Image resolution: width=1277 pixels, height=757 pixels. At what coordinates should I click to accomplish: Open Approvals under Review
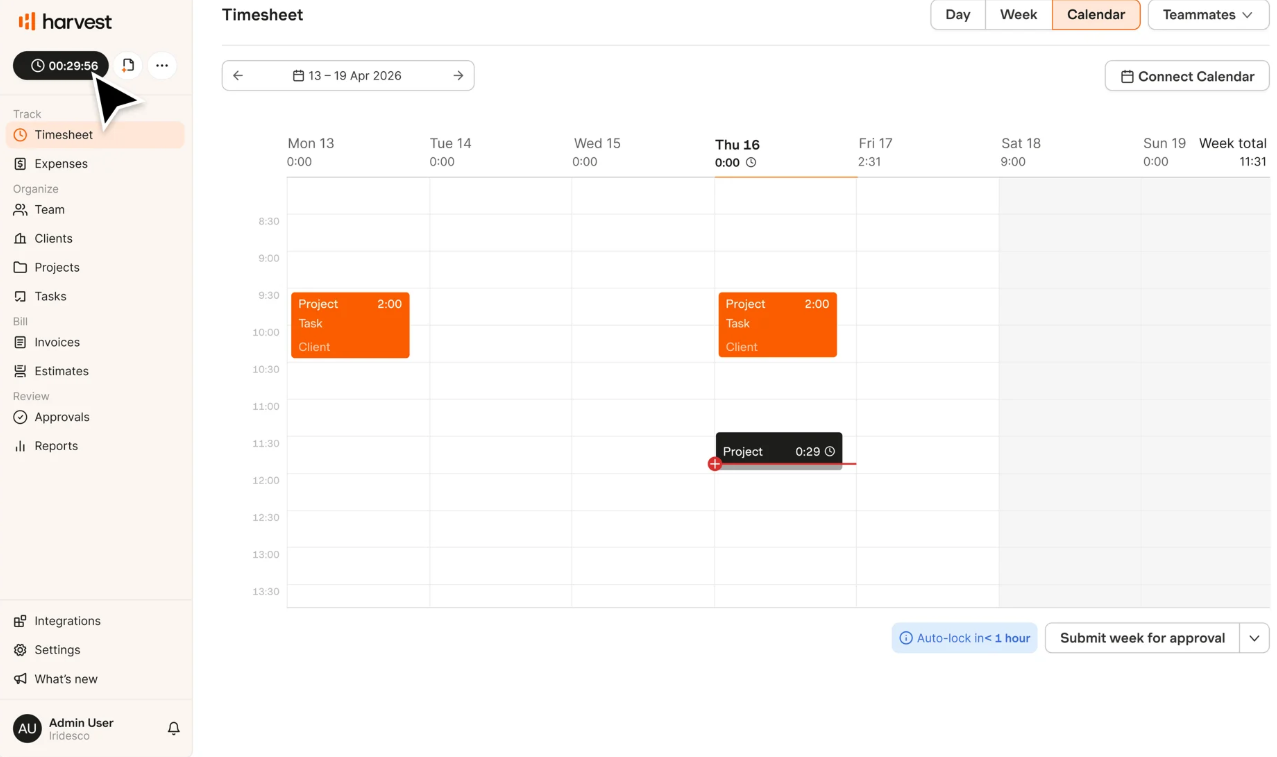point(95,418)
